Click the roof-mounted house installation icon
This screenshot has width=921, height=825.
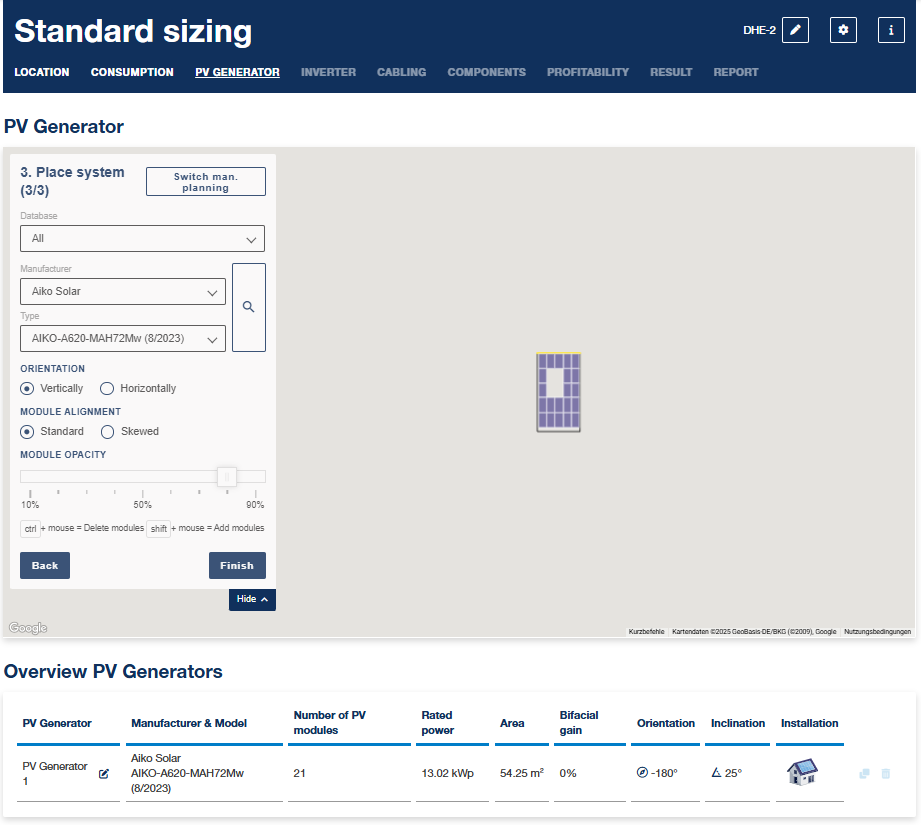801,772
